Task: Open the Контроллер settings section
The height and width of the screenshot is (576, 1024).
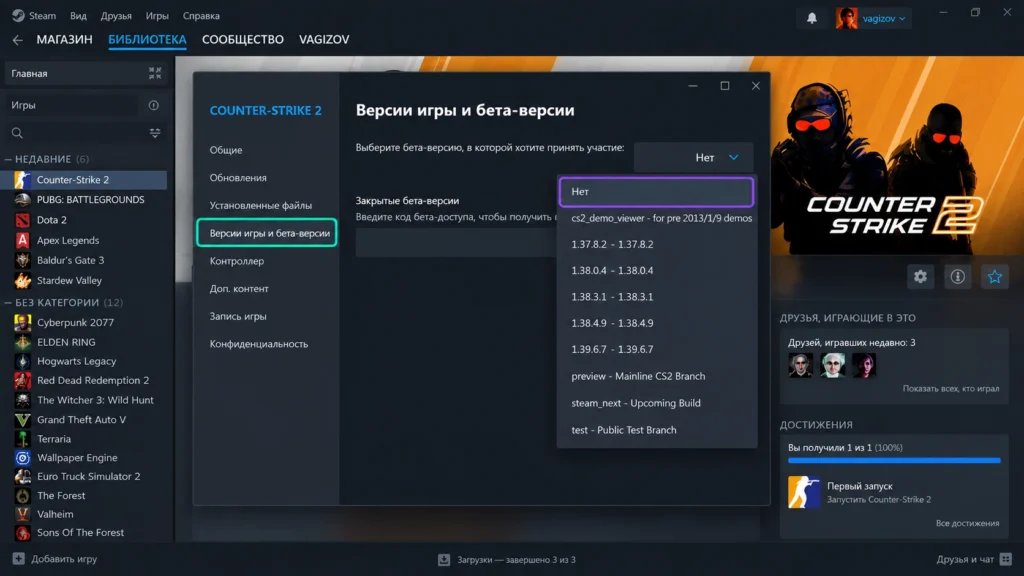Action: pyautogui.click(x=236, y=261)
